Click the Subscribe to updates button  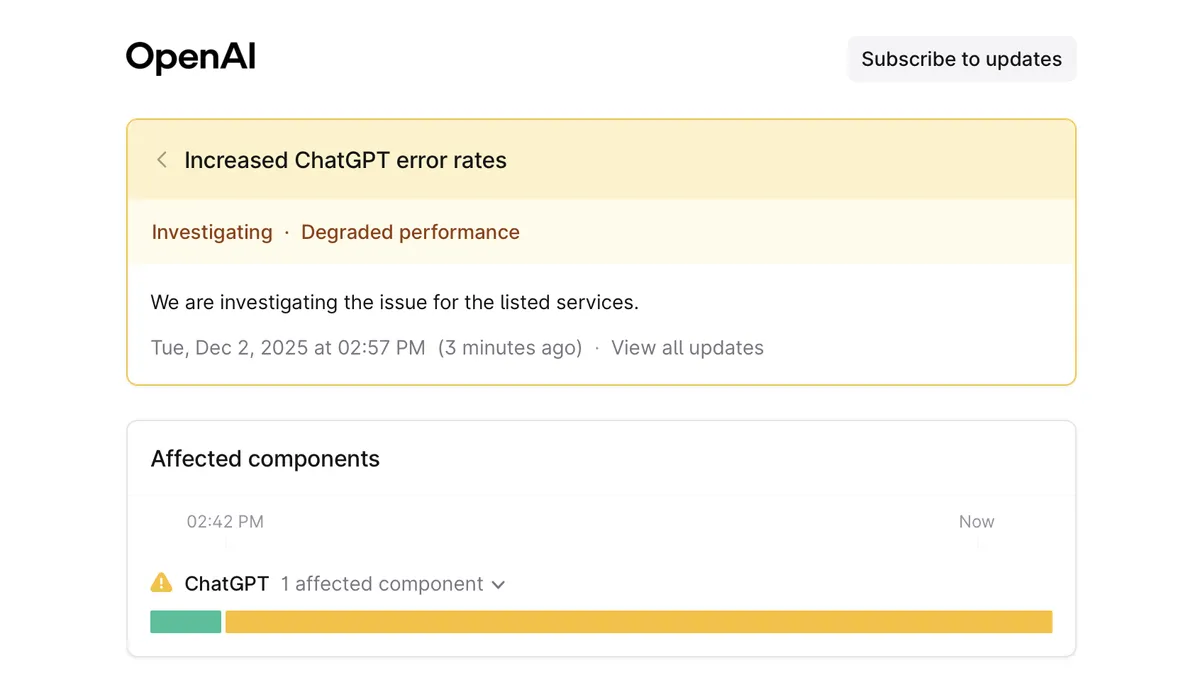[961, 58]
